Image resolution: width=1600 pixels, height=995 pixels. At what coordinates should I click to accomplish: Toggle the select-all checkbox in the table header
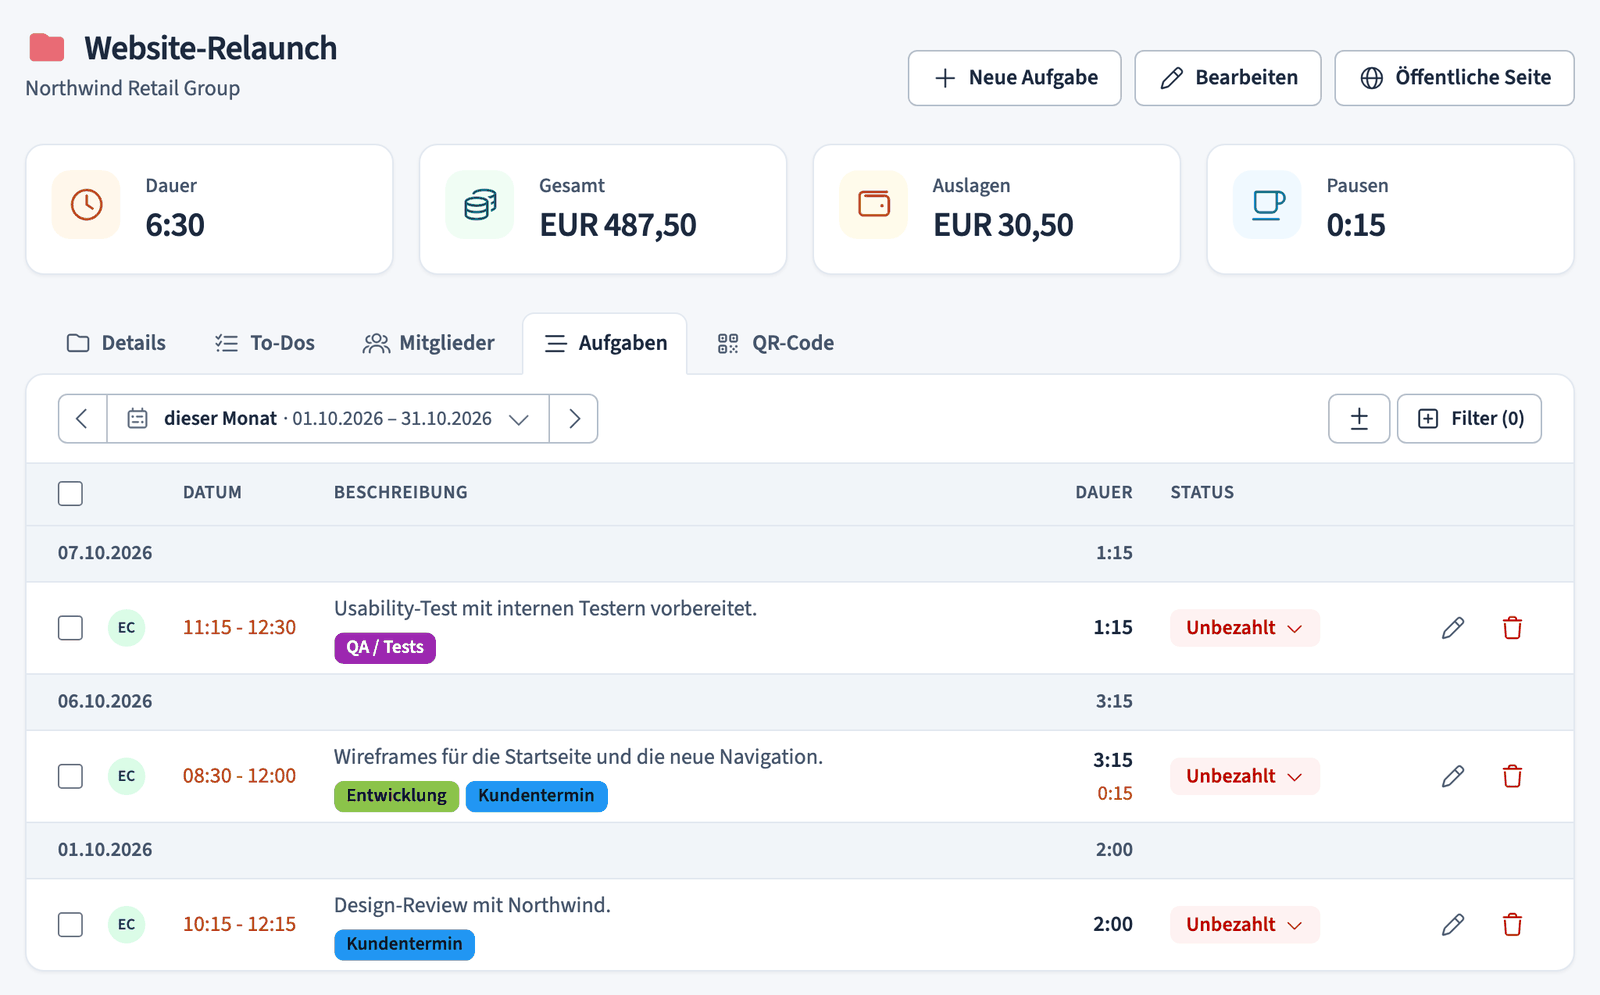pyautogui.click(x=70, y=493)
